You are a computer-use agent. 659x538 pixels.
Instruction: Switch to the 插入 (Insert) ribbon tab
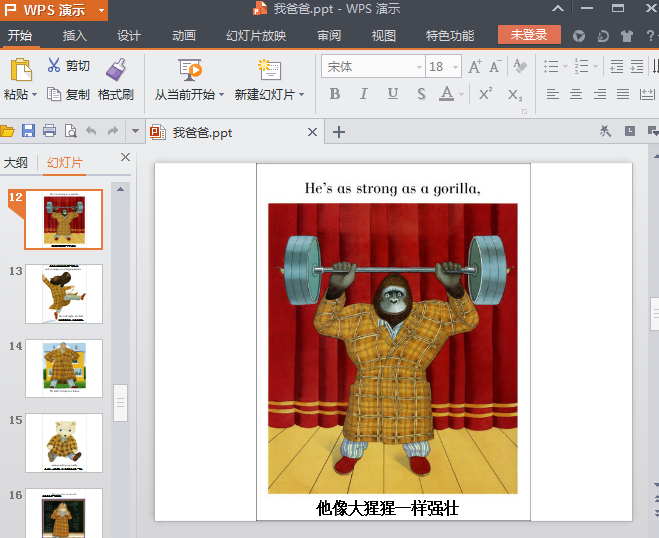[75, 35]
